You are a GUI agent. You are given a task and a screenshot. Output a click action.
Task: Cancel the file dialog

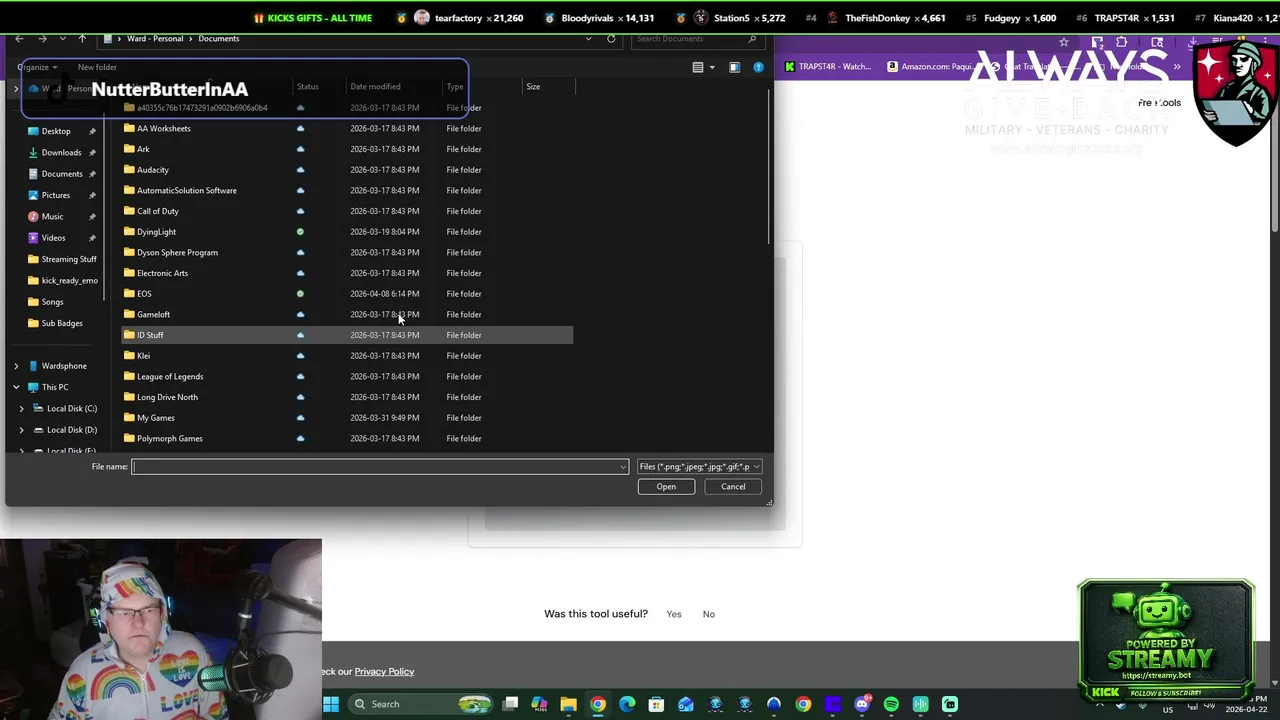[733, 487]
